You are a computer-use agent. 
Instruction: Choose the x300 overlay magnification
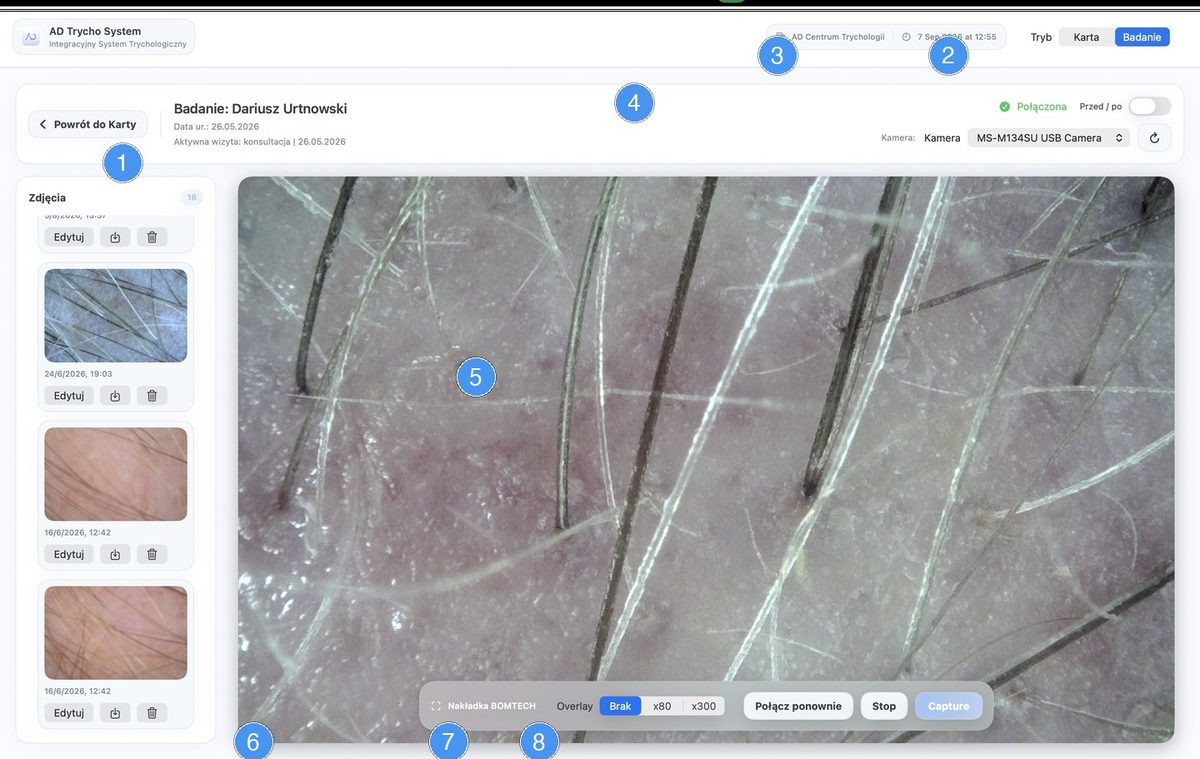click(704, 706)
